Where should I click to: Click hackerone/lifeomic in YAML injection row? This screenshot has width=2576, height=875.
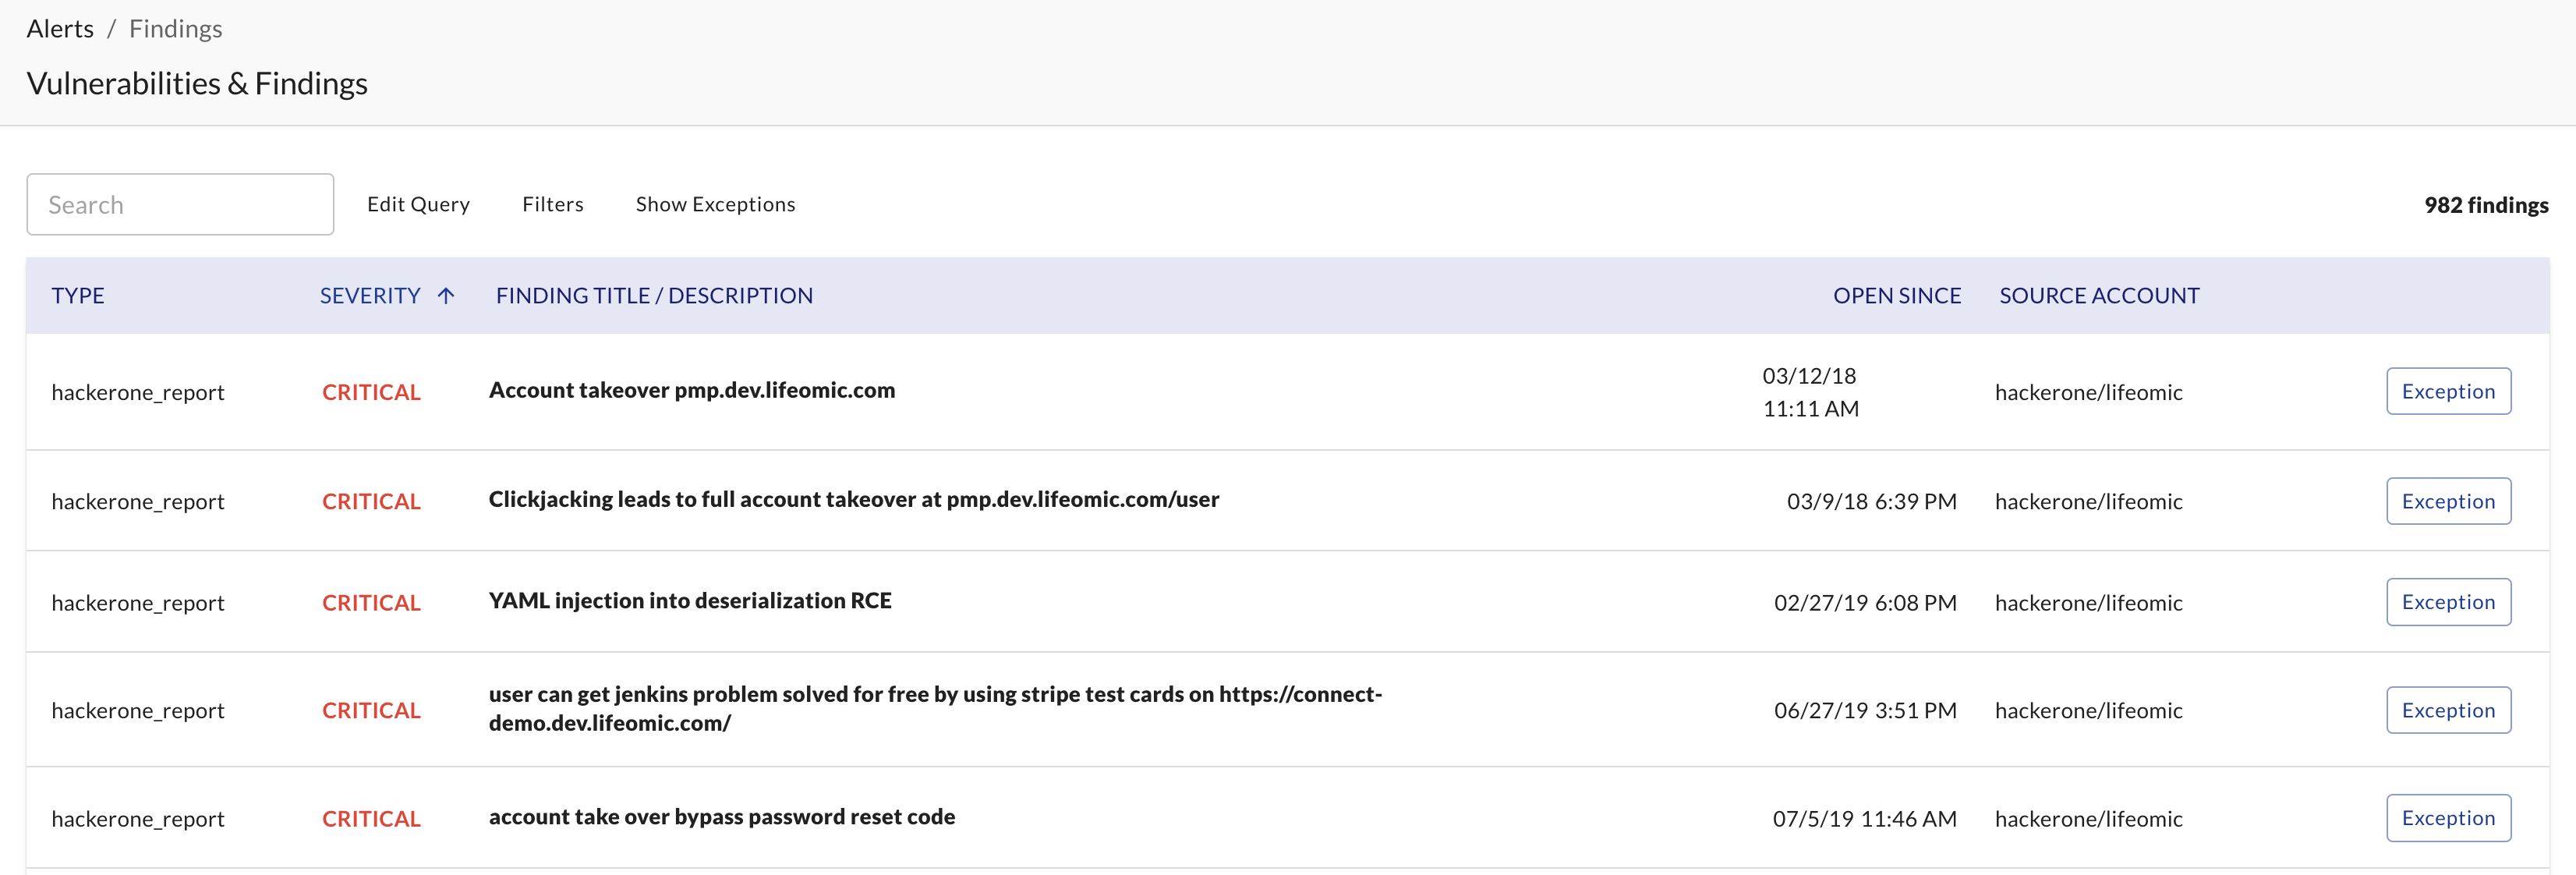point(2089,603)
